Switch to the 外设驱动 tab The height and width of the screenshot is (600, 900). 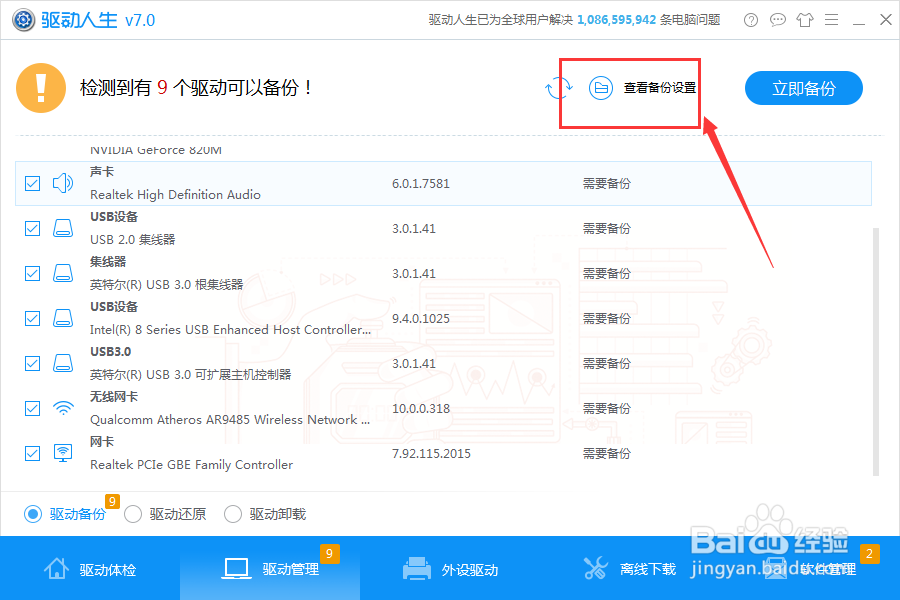(x=450, y=569)
